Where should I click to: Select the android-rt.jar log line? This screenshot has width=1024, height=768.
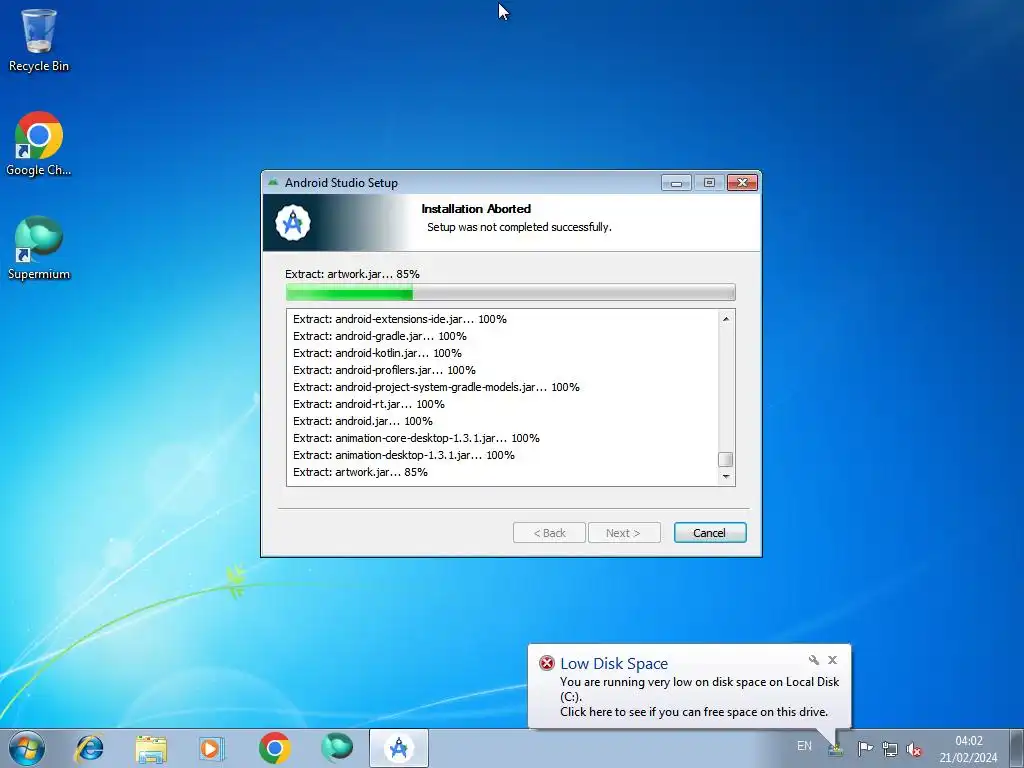tap(368, 404)
